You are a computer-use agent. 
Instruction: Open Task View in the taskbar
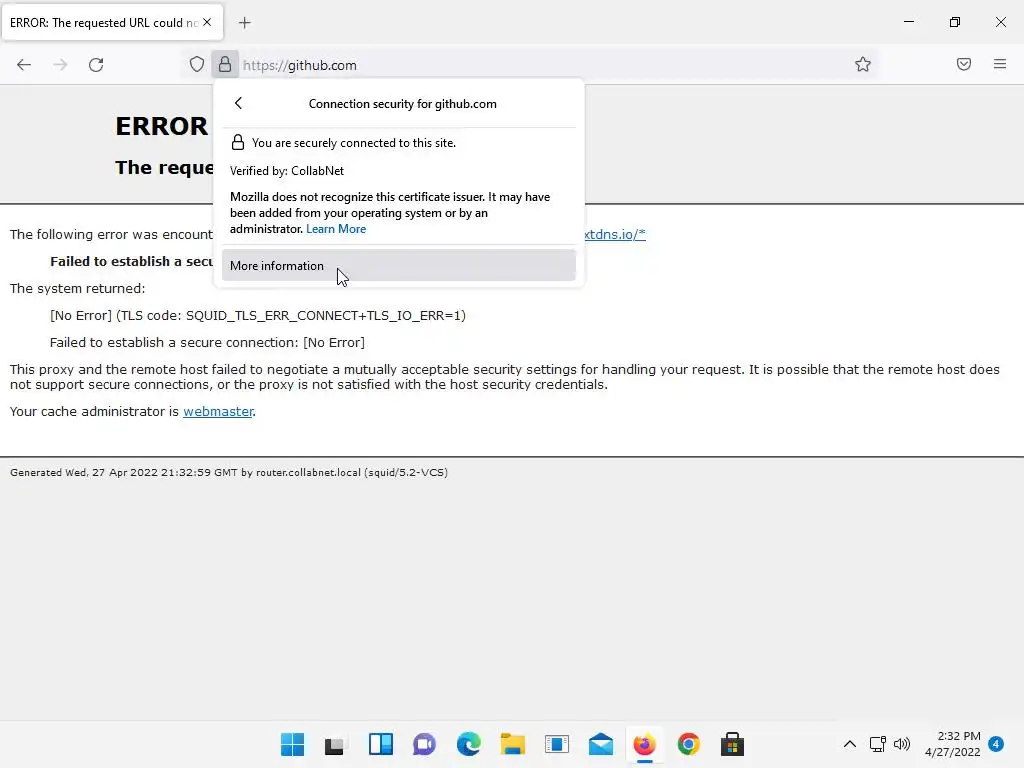(336, 744)
